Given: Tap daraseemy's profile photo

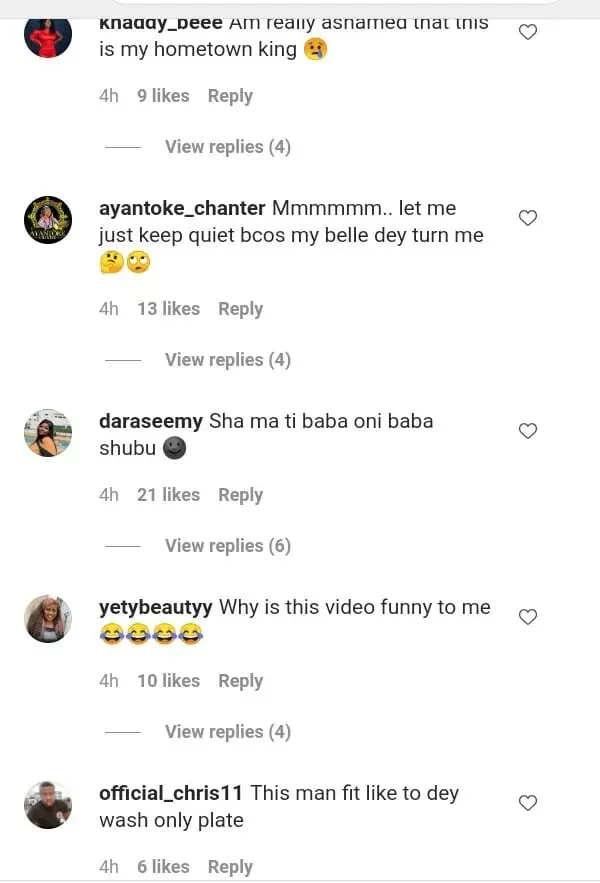Looking at the screenshot, I should (x=48, y=433).
